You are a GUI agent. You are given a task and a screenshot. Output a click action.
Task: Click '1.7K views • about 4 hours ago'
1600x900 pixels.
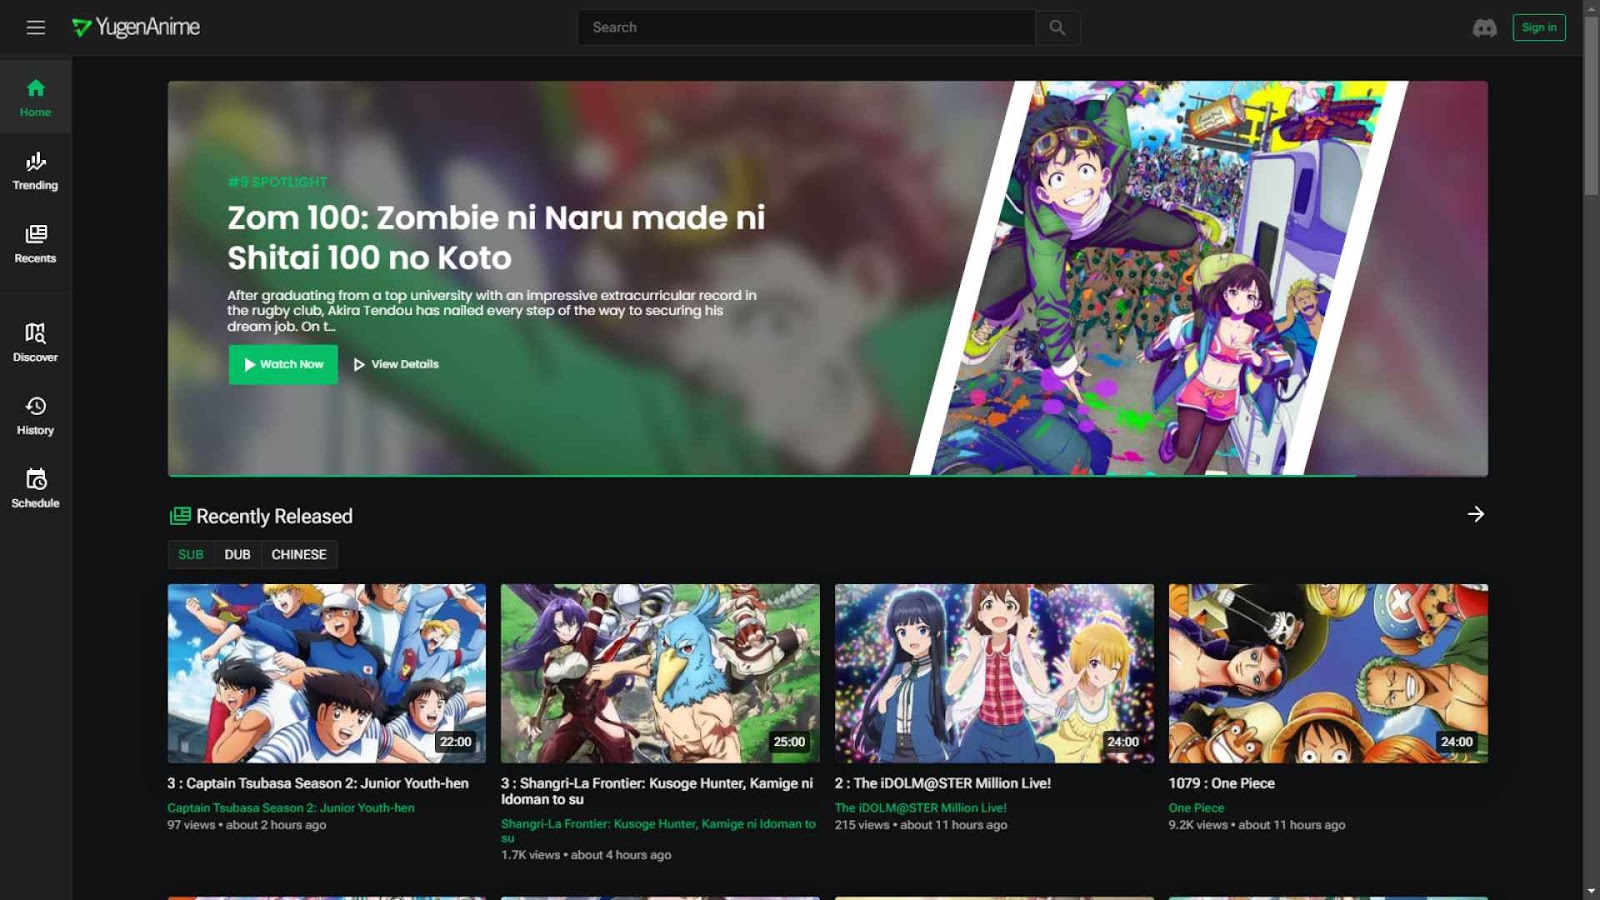(x=586, y=855)
